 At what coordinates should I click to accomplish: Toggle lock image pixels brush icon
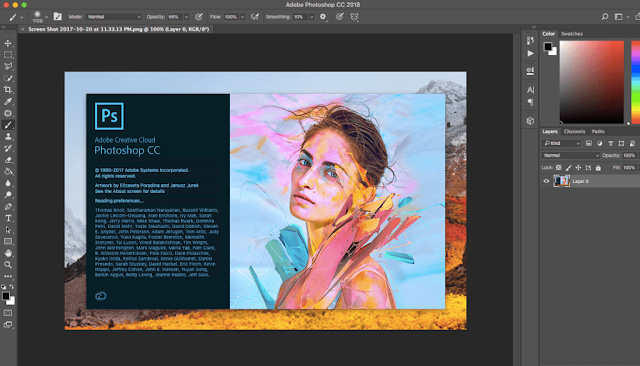pyautogui.click(x=569, y=168)
